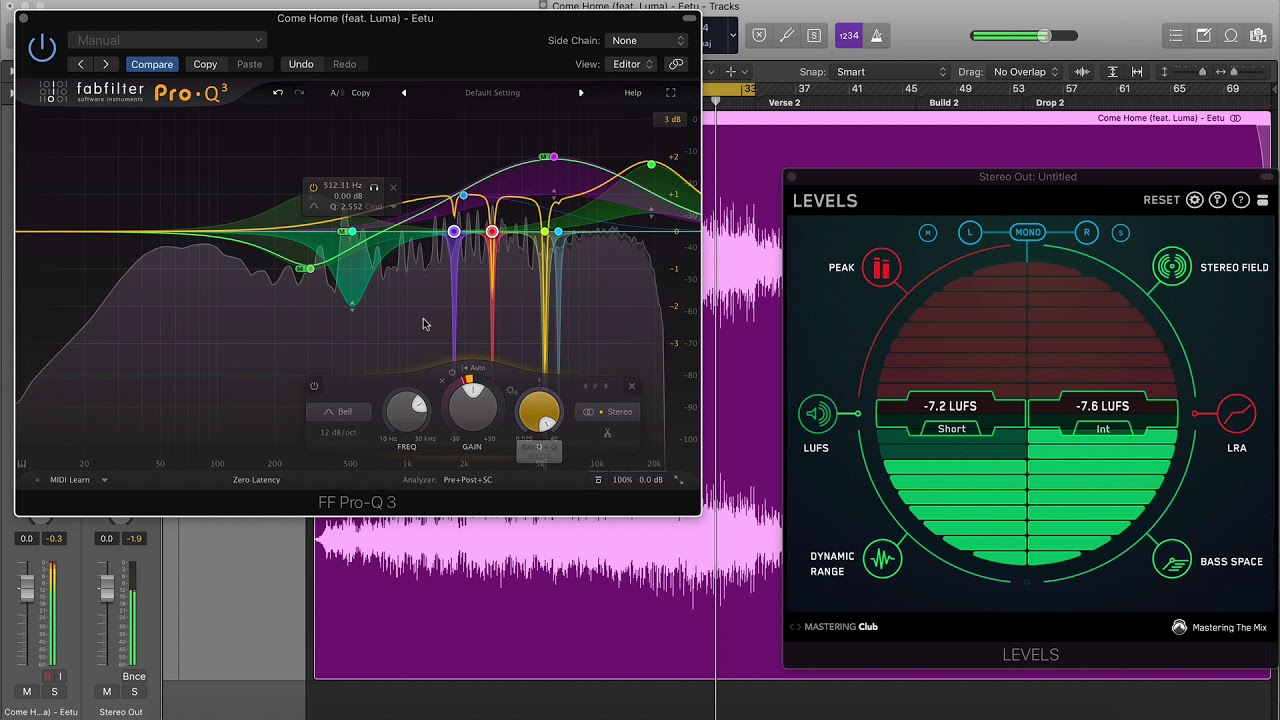Open the Stereo placement dropdown

pos(608,412)
